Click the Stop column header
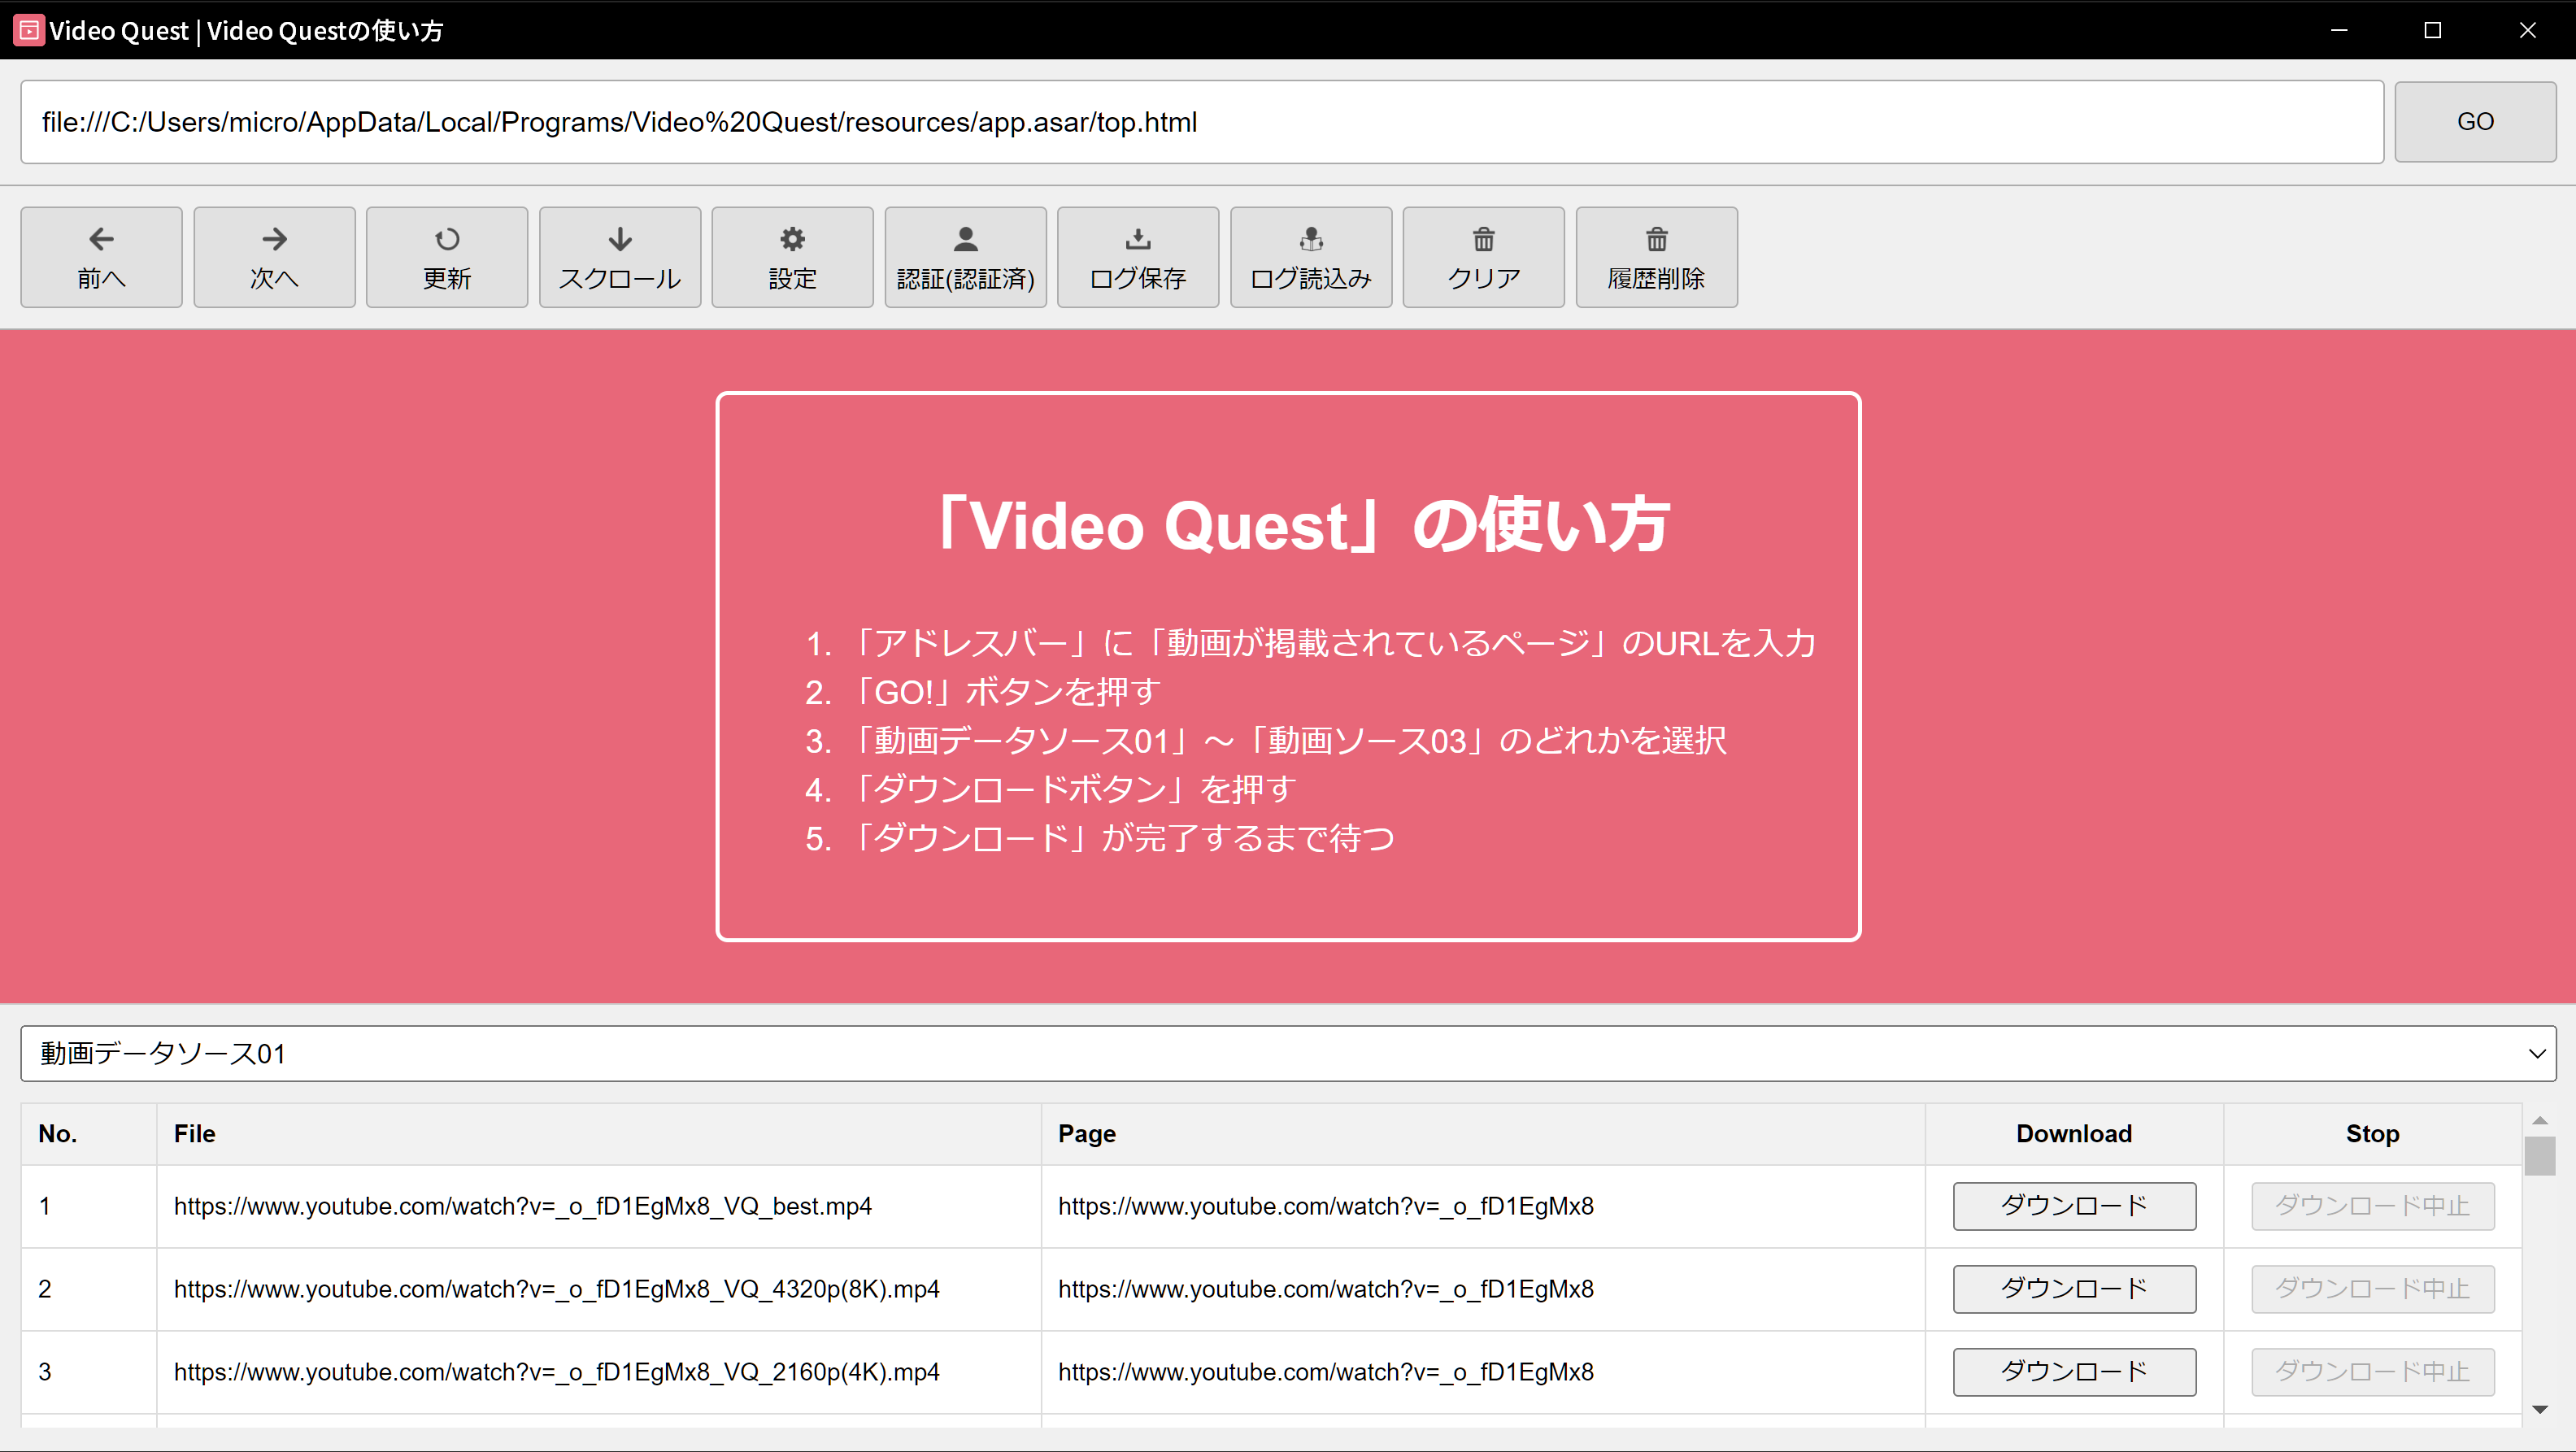This screenshot has height=1452, width=2576. click(x=2372, y=1134)
